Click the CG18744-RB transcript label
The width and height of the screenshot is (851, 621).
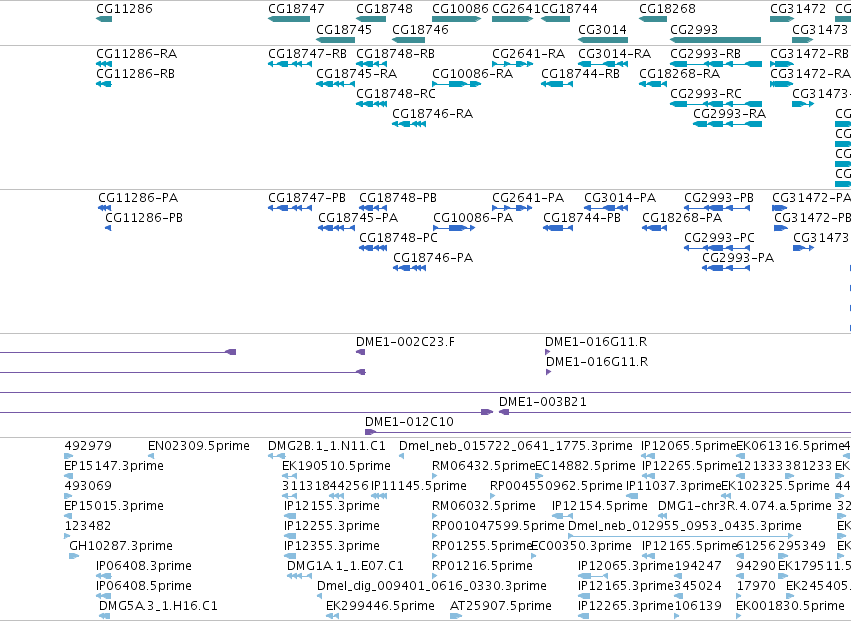581,74
